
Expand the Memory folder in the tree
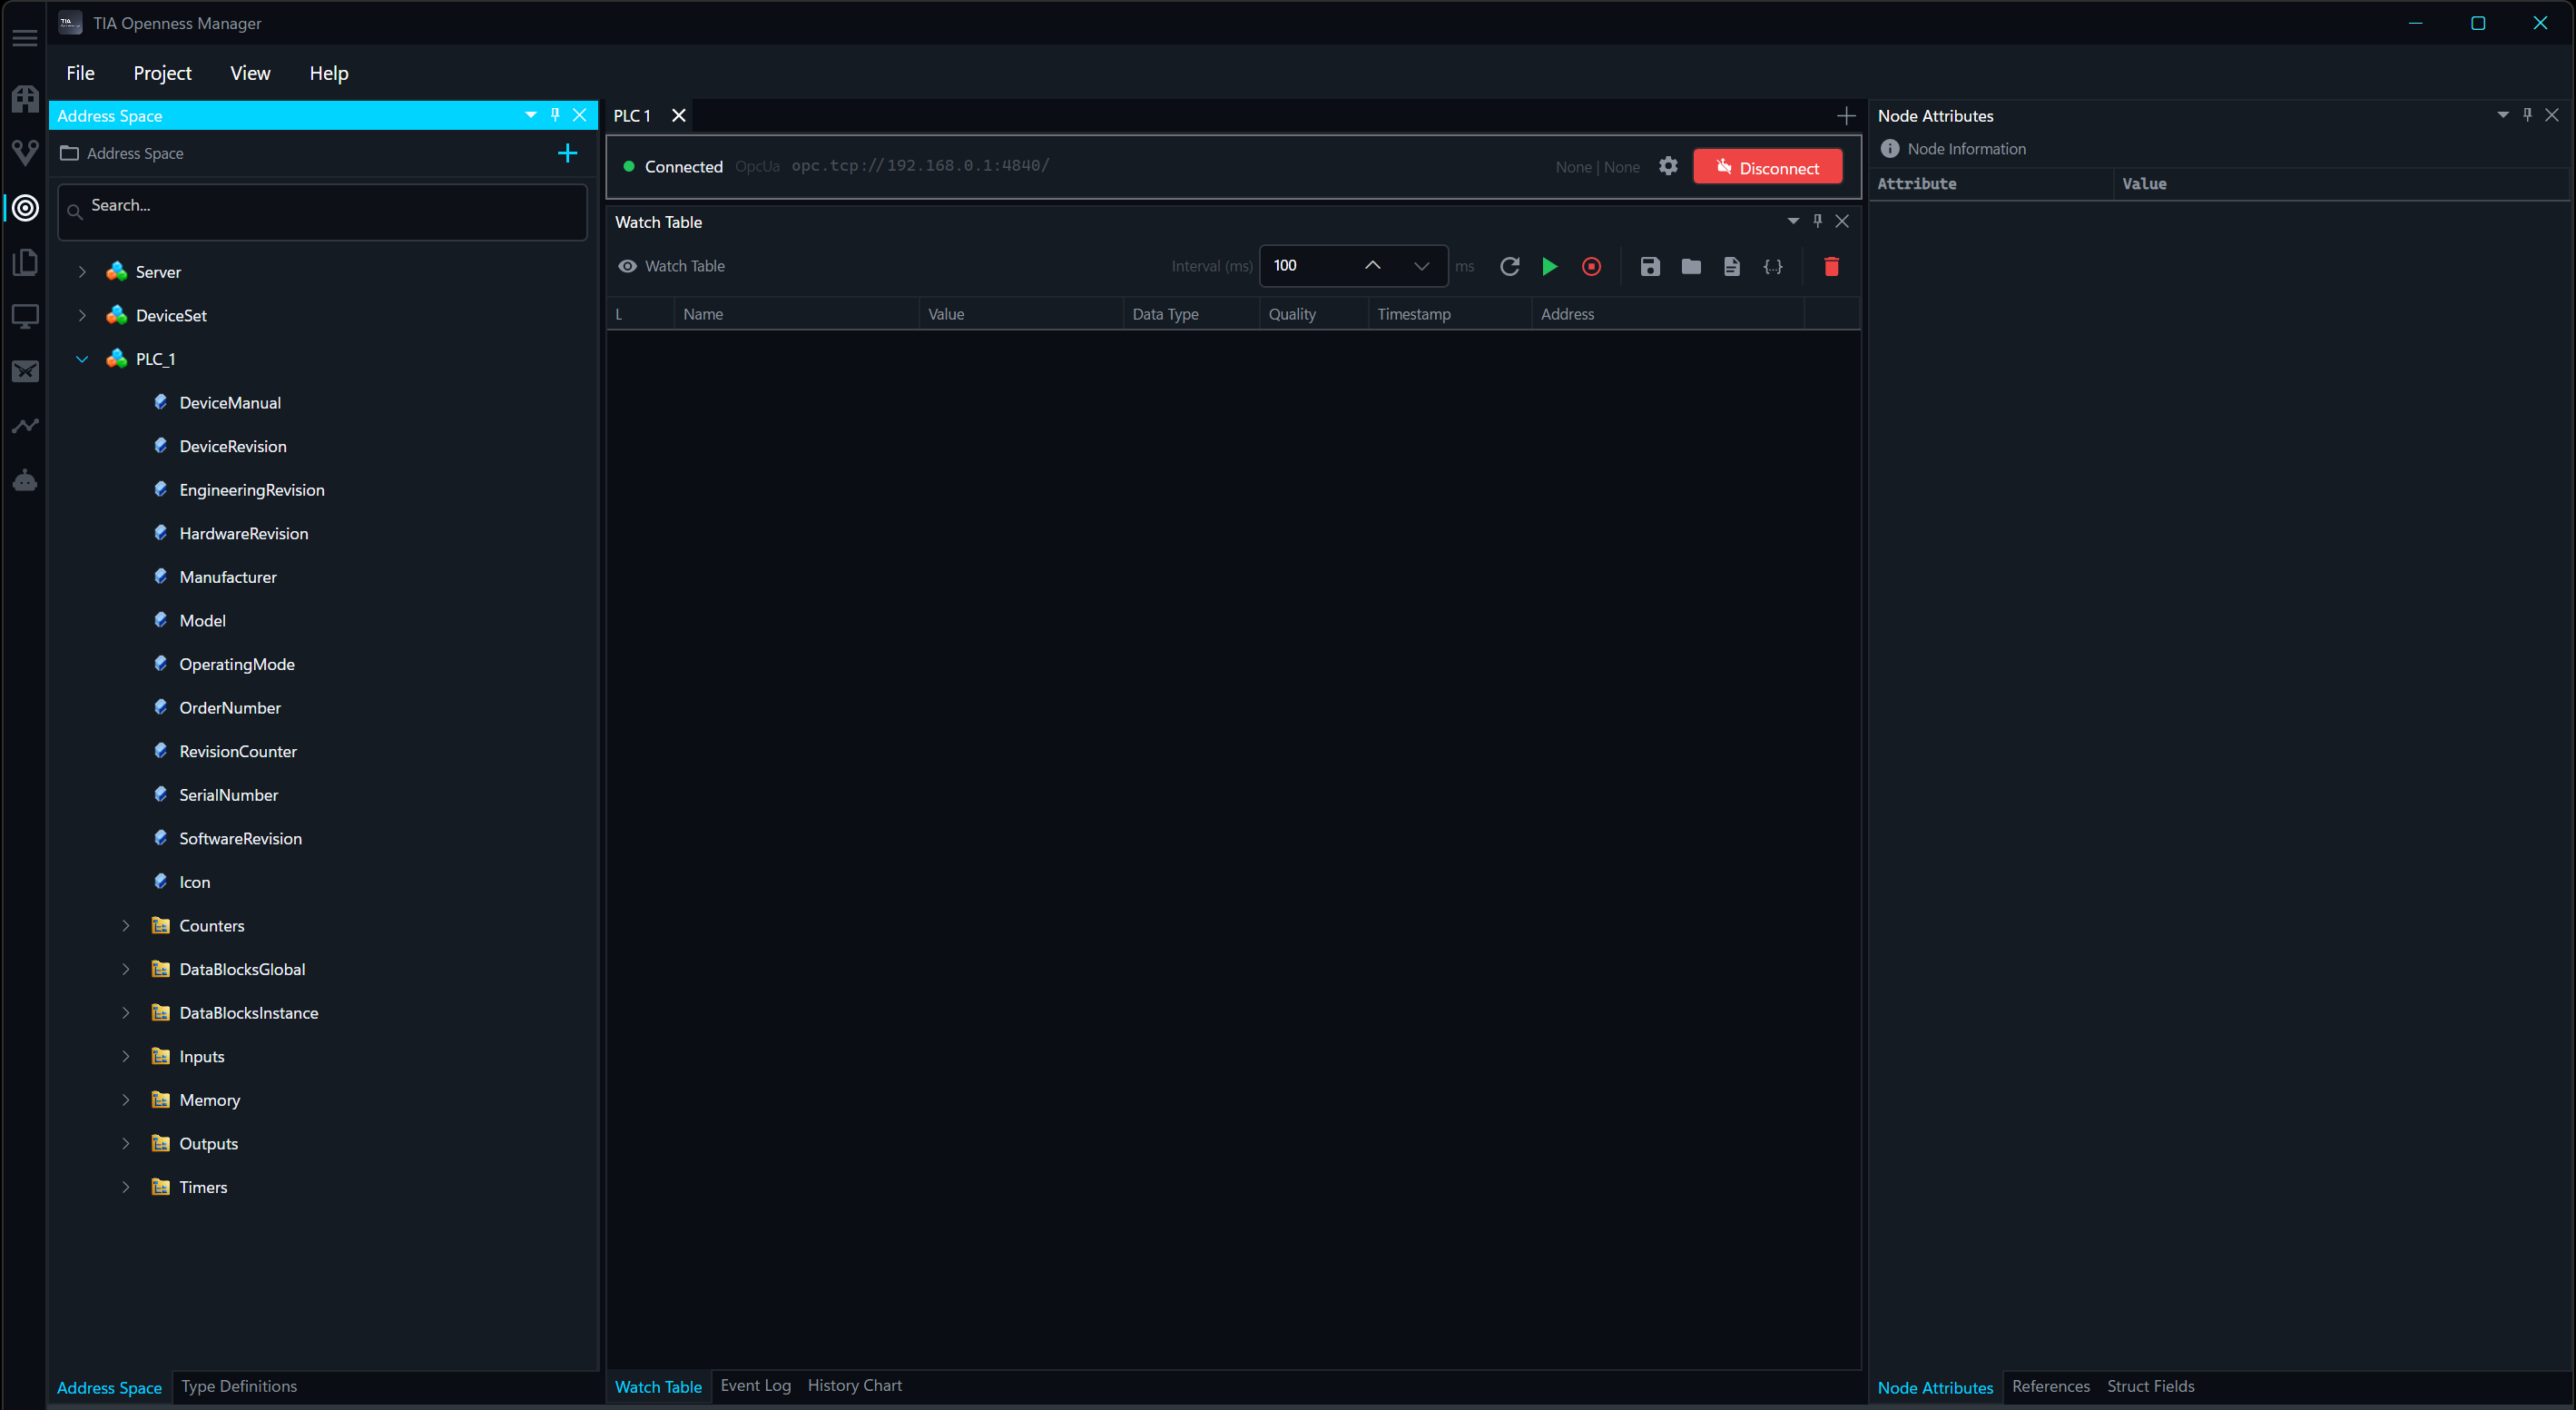(125, 1100)
